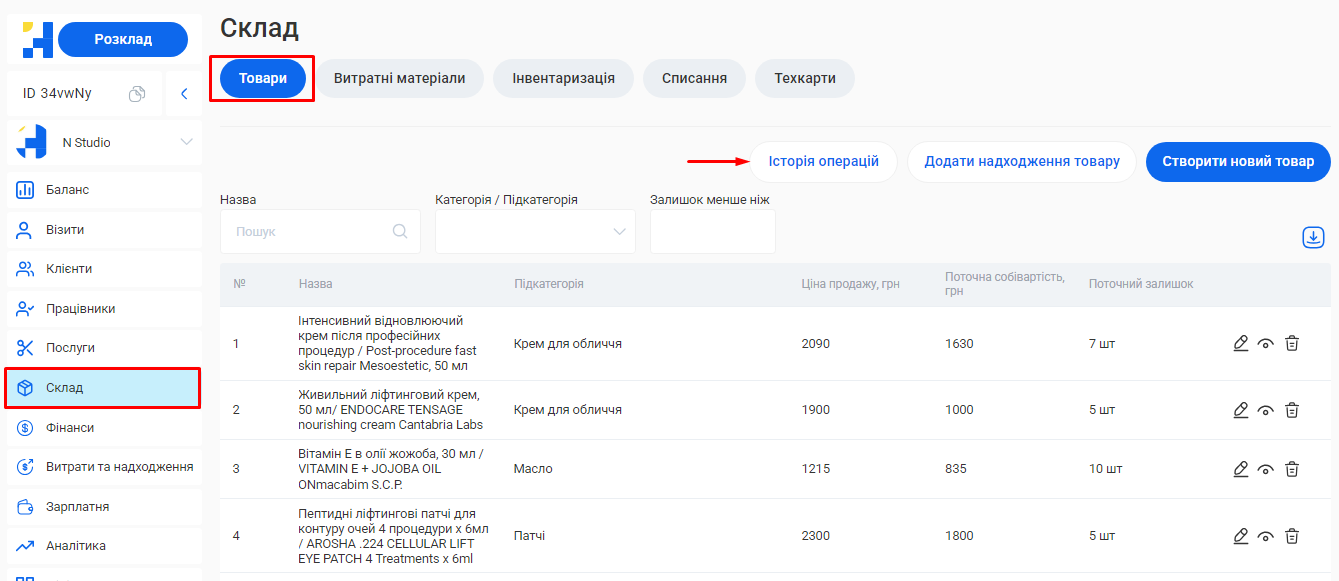Screen dimensions: 1339x581
Task: Switch to the Інвентаризація tab
Action: (x=563, y=78)
